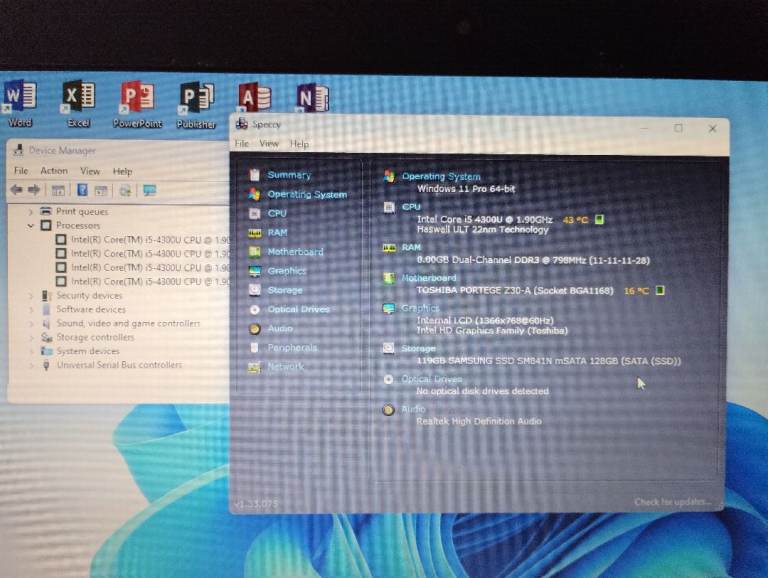Open the RAM section in Speccy
This screenshot has height=578, width=768.
coord(277,232)
